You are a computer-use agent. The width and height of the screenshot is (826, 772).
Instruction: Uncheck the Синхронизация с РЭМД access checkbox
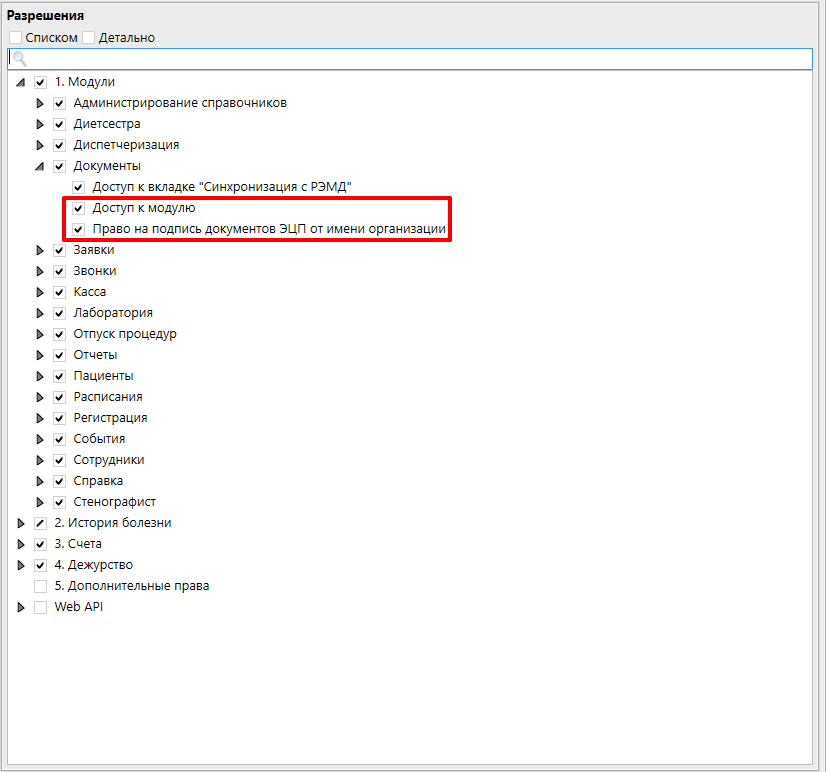[79, 187]
